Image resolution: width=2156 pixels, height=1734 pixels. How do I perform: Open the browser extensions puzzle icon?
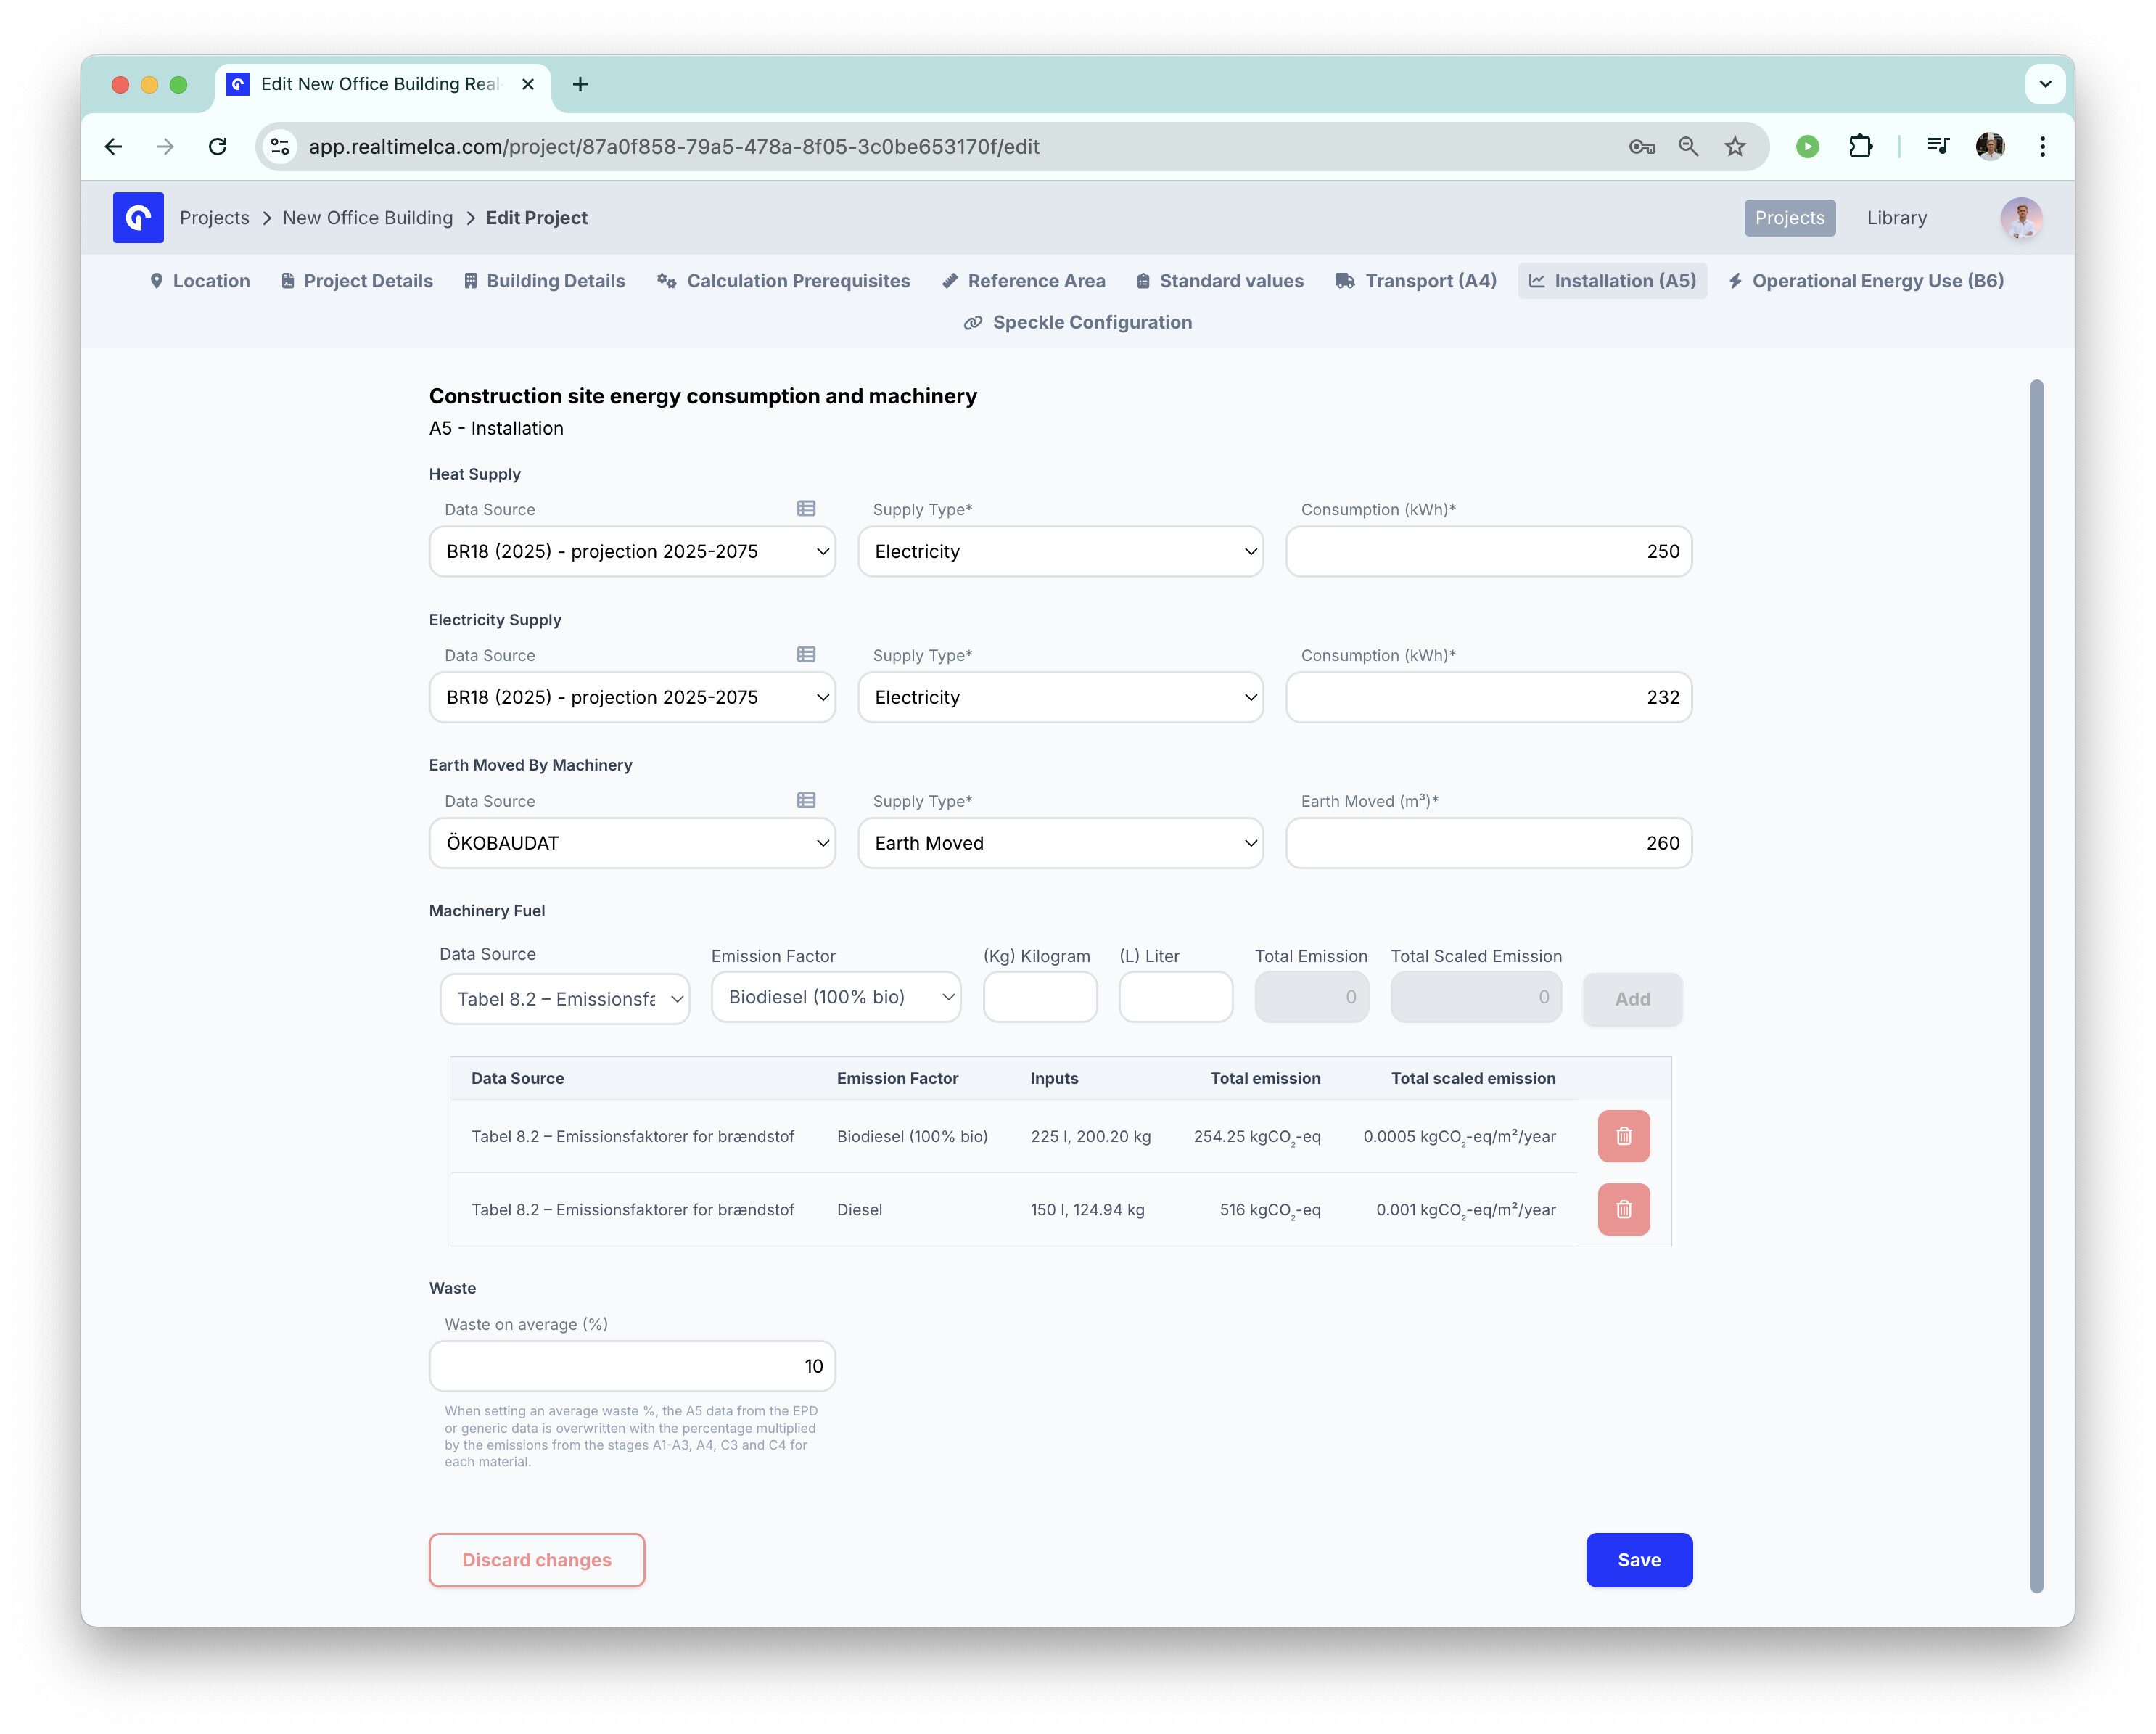tap(1859, 147)
